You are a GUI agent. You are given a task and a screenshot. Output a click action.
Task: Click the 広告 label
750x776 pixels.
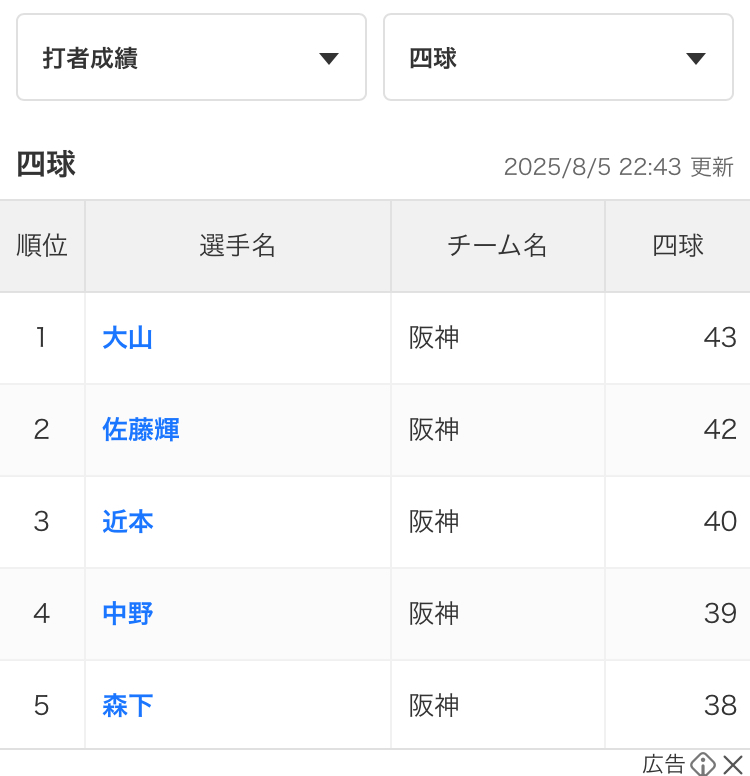point(663,765)
